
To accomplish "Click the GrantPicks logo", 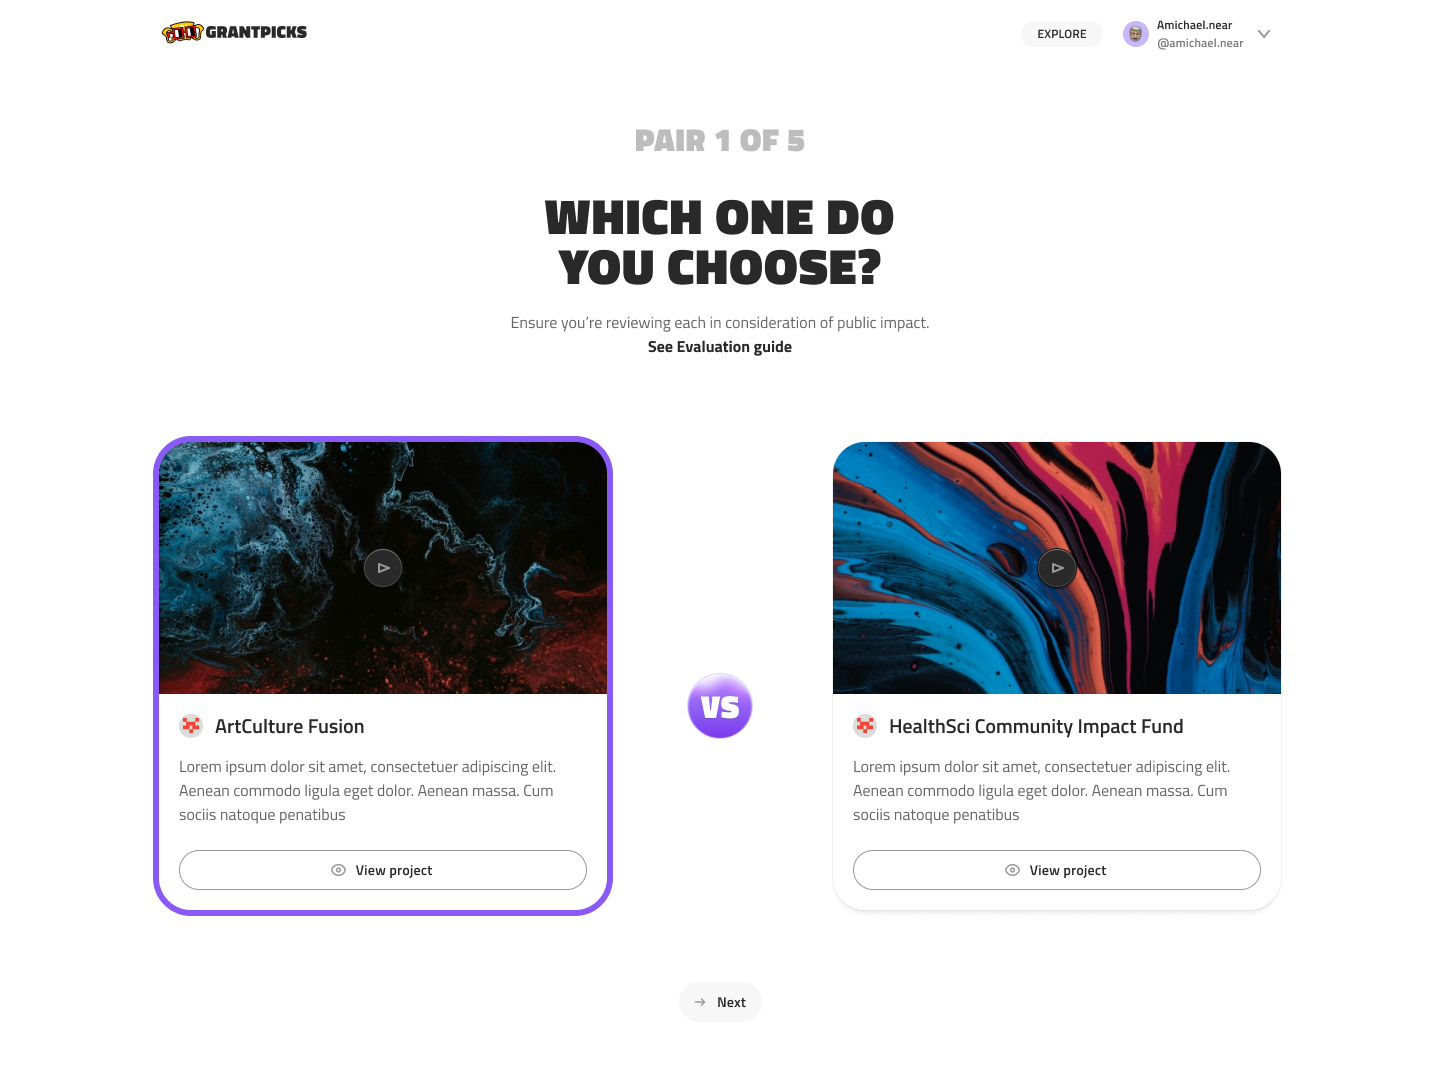I will (x=235, y=33).
